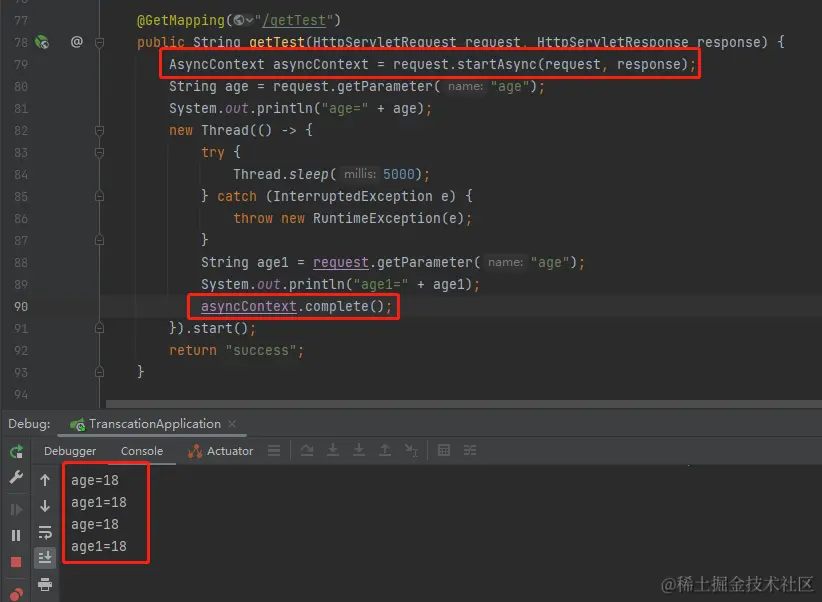Click InterruptedException in the catch clause

tap(353, 196)
